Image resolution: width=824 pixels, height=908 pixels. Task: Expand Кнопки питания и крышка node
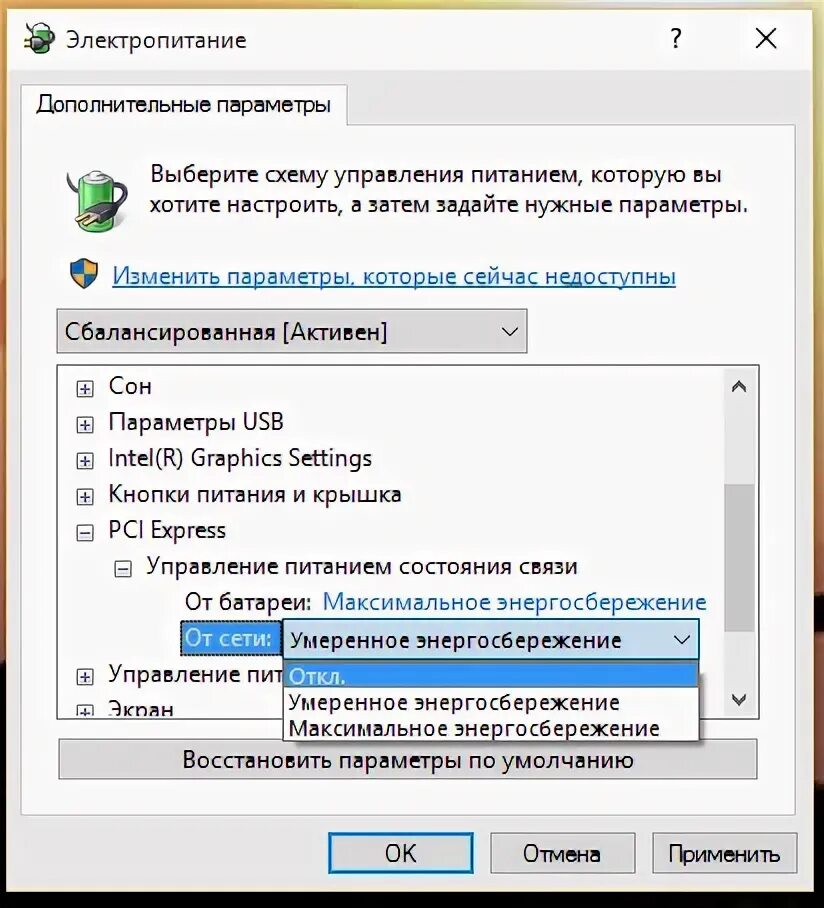85,497
